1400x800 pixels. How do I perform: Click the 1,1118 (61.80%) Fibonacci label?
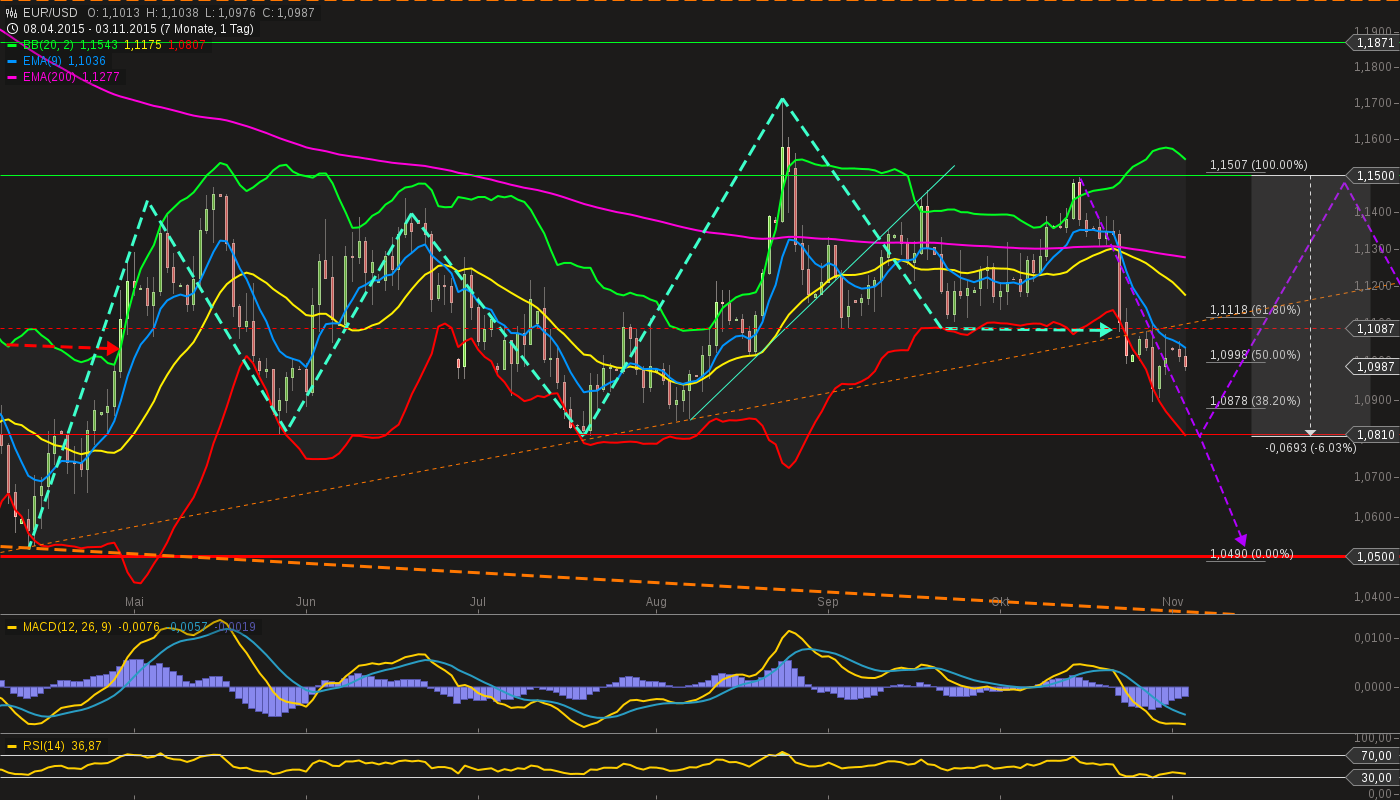pyautogui.click(x=1255, y=310)
